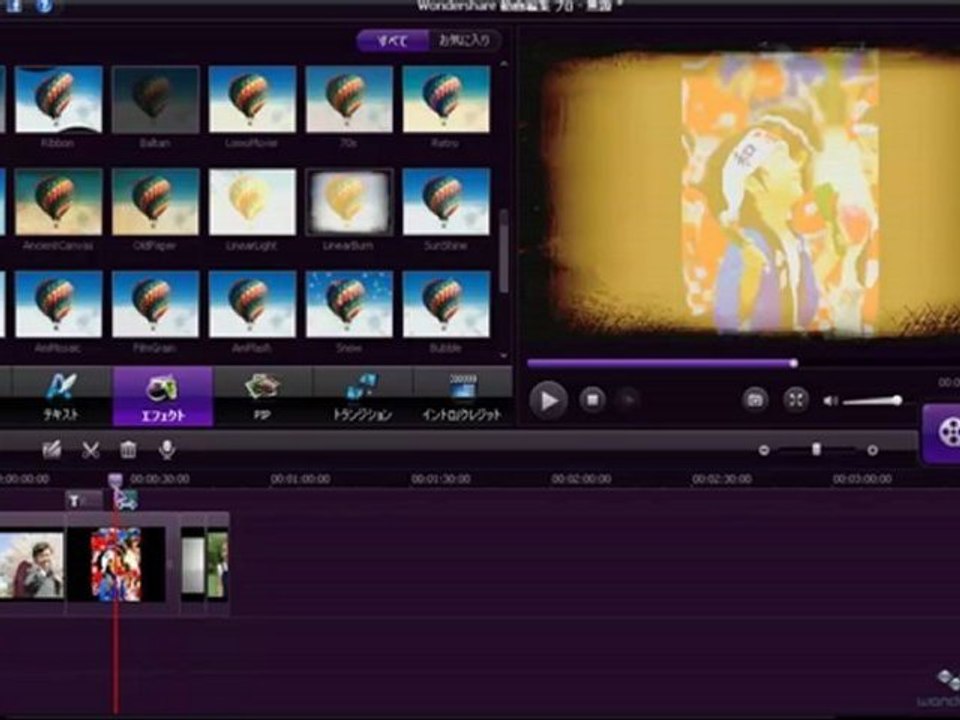Select the Retro effect thumbnail
Screen dimensions: 960x720
(x=446, y=99)
